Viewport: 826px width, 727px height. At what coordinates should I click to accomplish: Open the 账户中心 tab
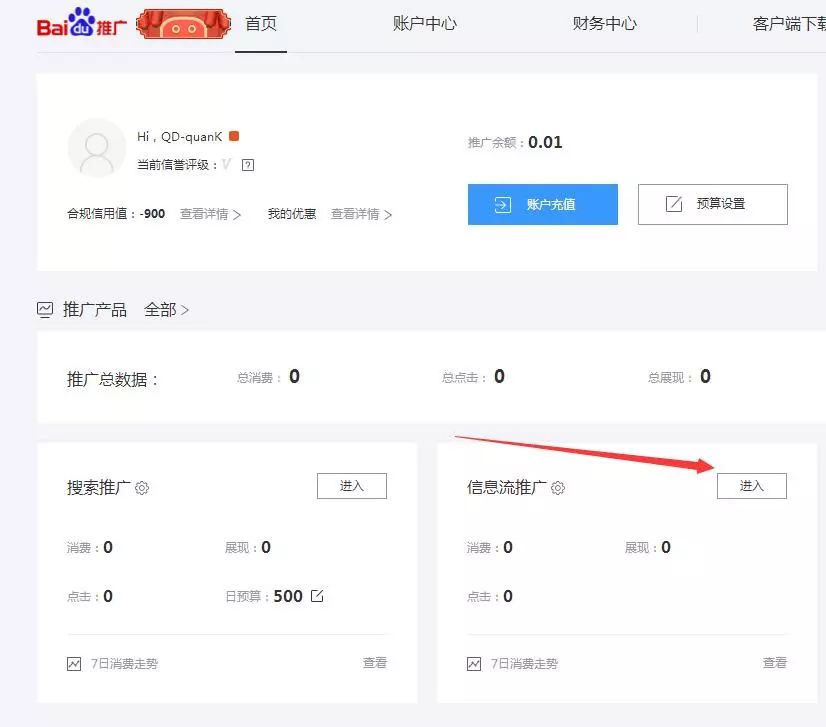point(425,24)
